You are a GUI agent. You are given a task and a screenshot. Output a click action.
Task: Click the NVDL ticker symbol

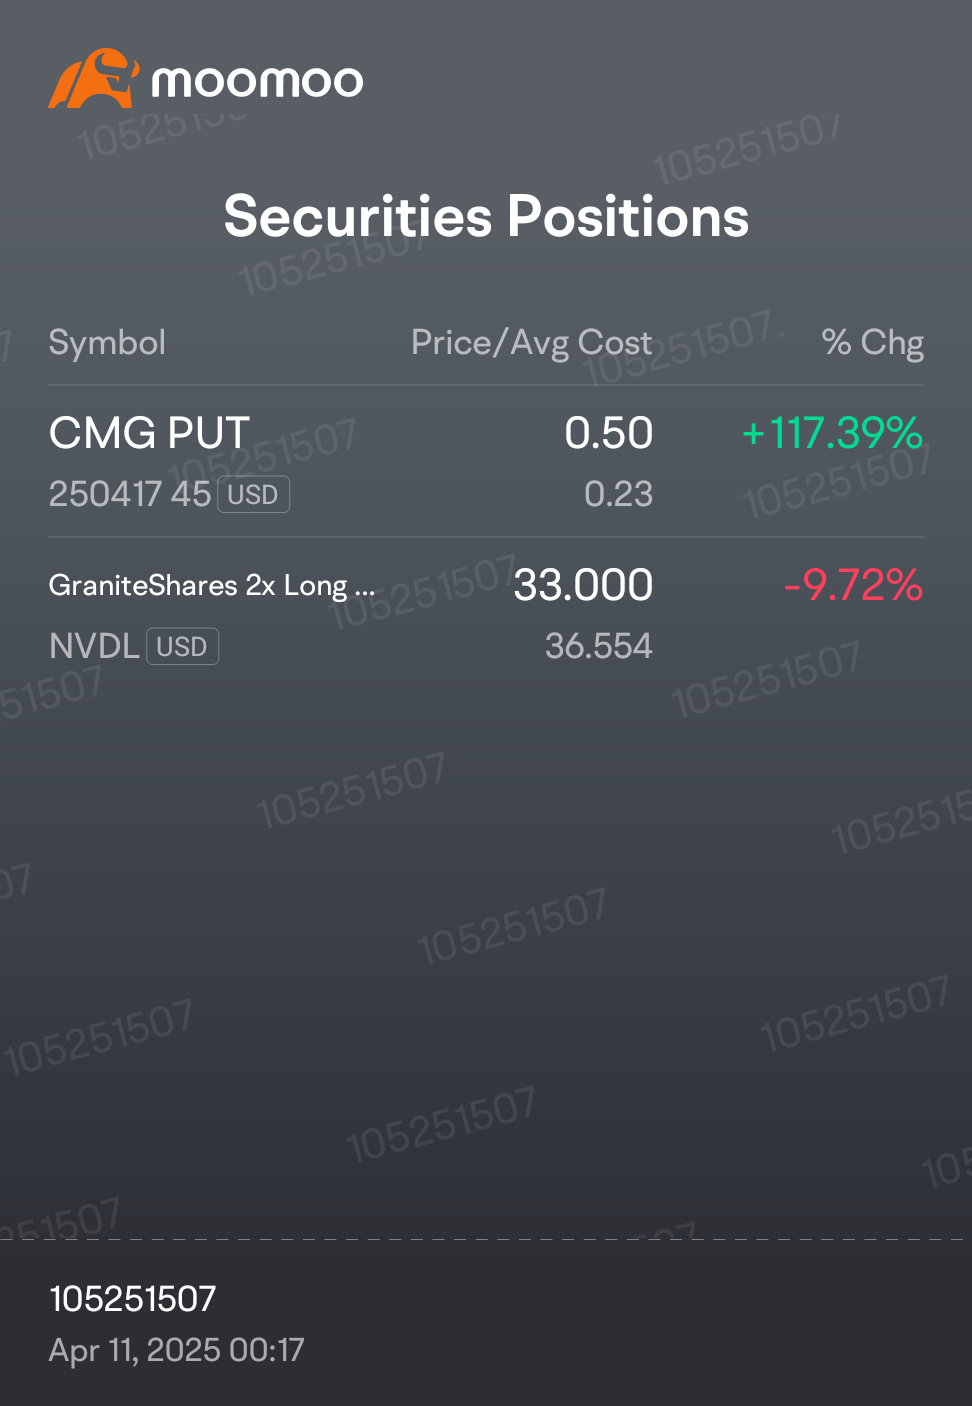click(x=94, y=646)
